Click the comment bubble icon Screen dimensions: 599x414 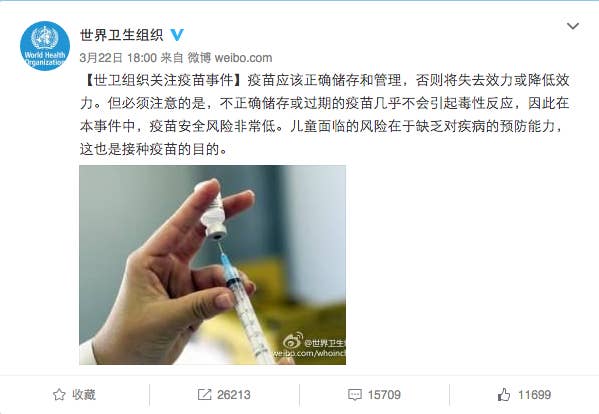point(355,395)
